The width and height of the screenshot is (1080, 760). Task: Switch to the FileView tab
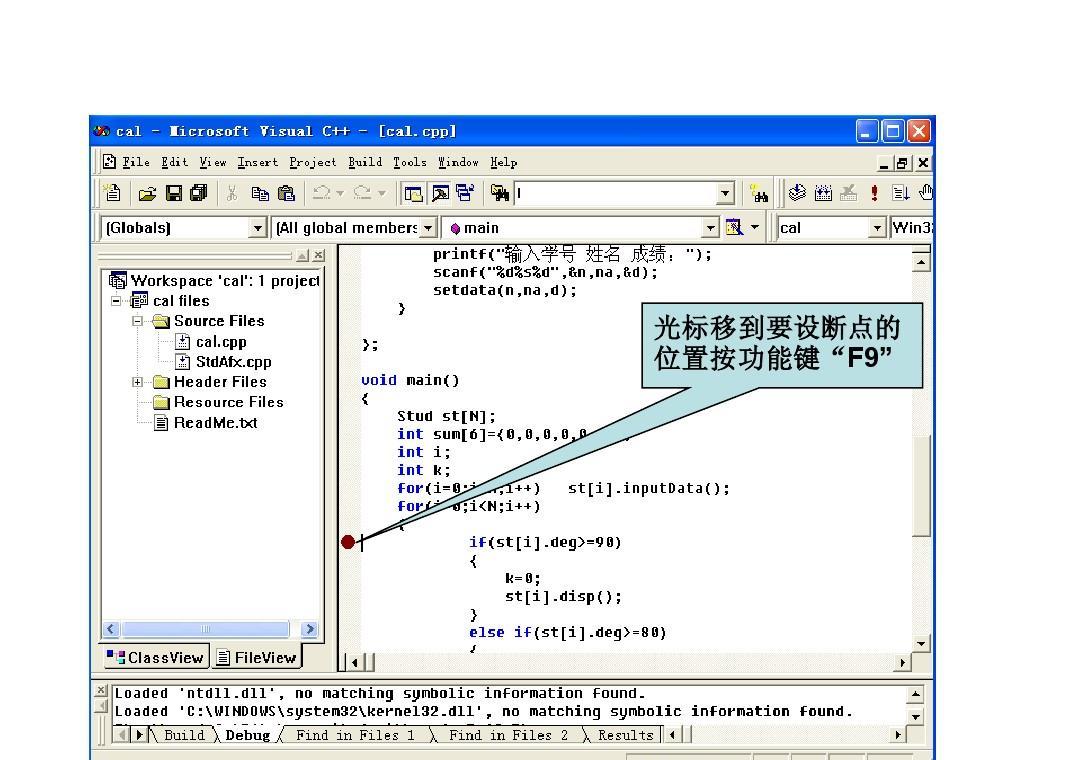click(x=256, y=657)
